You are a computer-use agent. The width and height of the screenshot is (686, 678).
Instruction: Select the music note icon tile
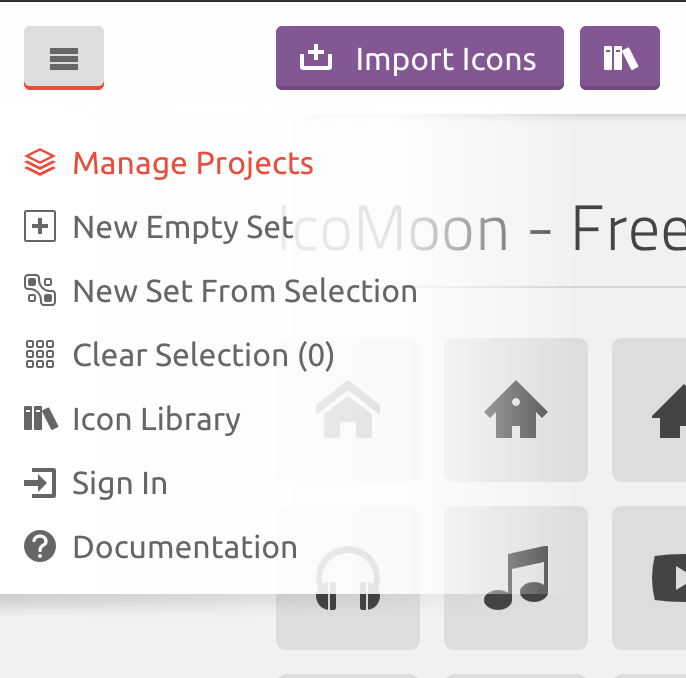click(516, 578)
